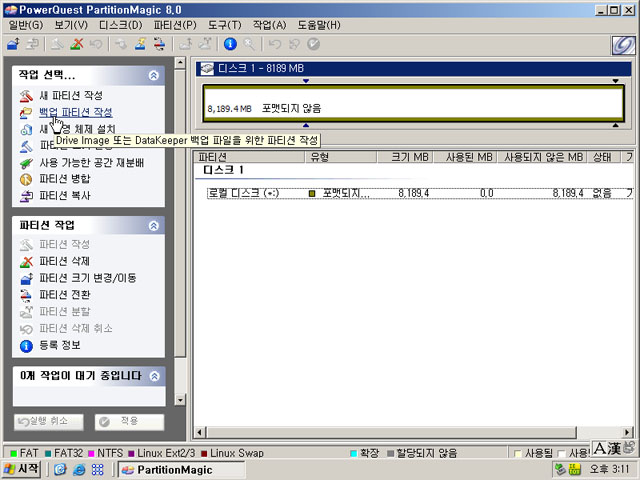Click 파티션 삭제 in partition operations

(64, 261)
